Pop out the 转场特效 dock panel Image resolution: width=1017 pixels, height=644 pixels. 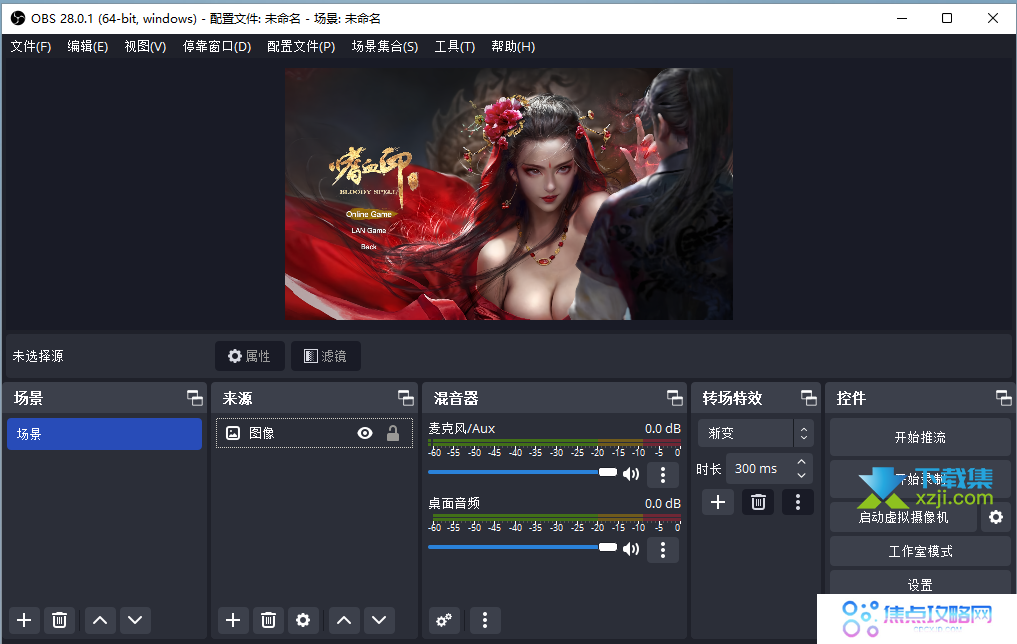(808, 398)
